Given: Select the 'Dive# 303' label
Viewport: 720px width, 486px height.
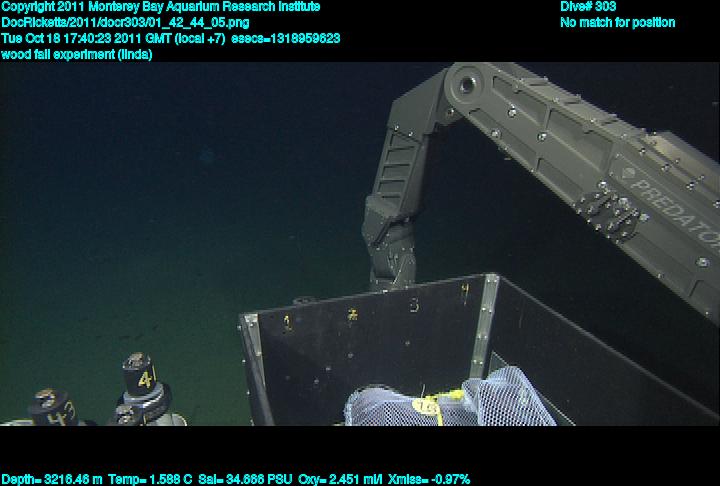Looking at the screenshot, I should pyautogui.click(x=588, y=6).
